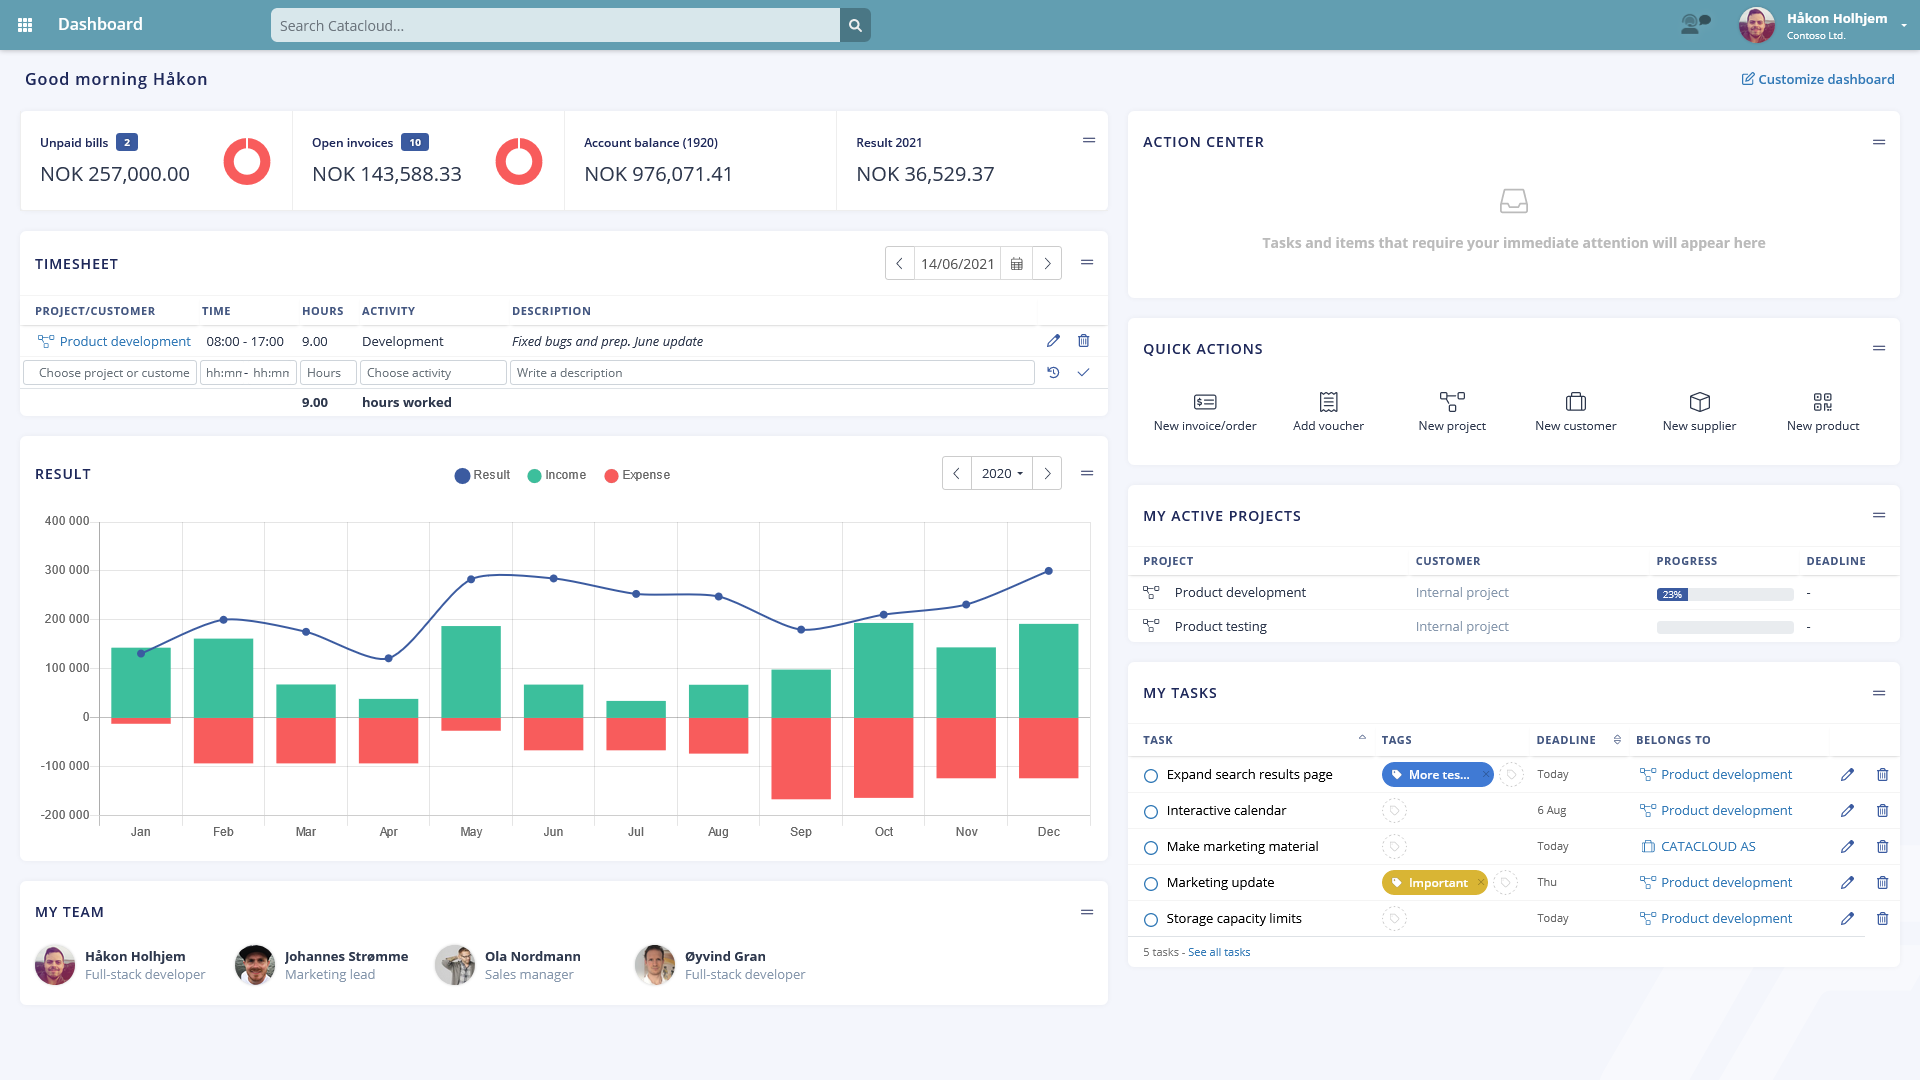1920x1080 pixels.
Task: Click the New supplier quick action
Action: (1699, 411)
